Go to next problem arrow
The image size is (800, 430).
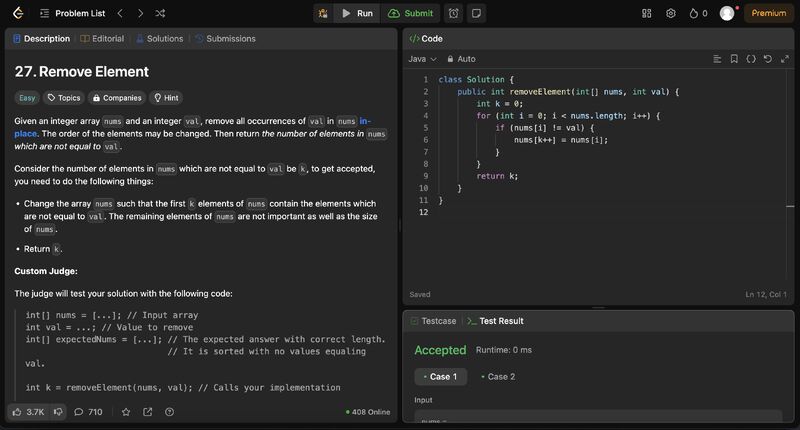tap(140, 13)
